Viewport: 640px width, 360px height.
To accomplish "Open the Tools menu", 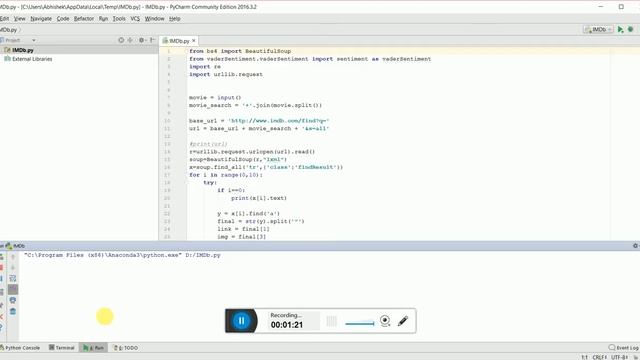I will coord(119,19).
